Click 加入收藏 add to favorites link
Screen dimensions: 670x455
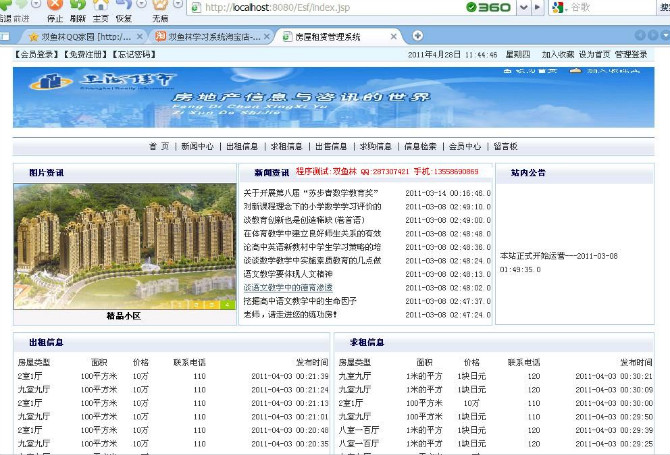pyautogui.click(x=558, y=55)
